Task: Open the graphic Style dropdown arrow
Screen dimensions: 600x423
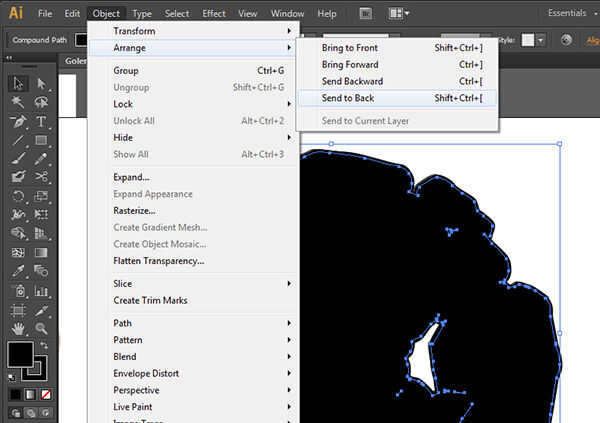Action: [540, 40]
